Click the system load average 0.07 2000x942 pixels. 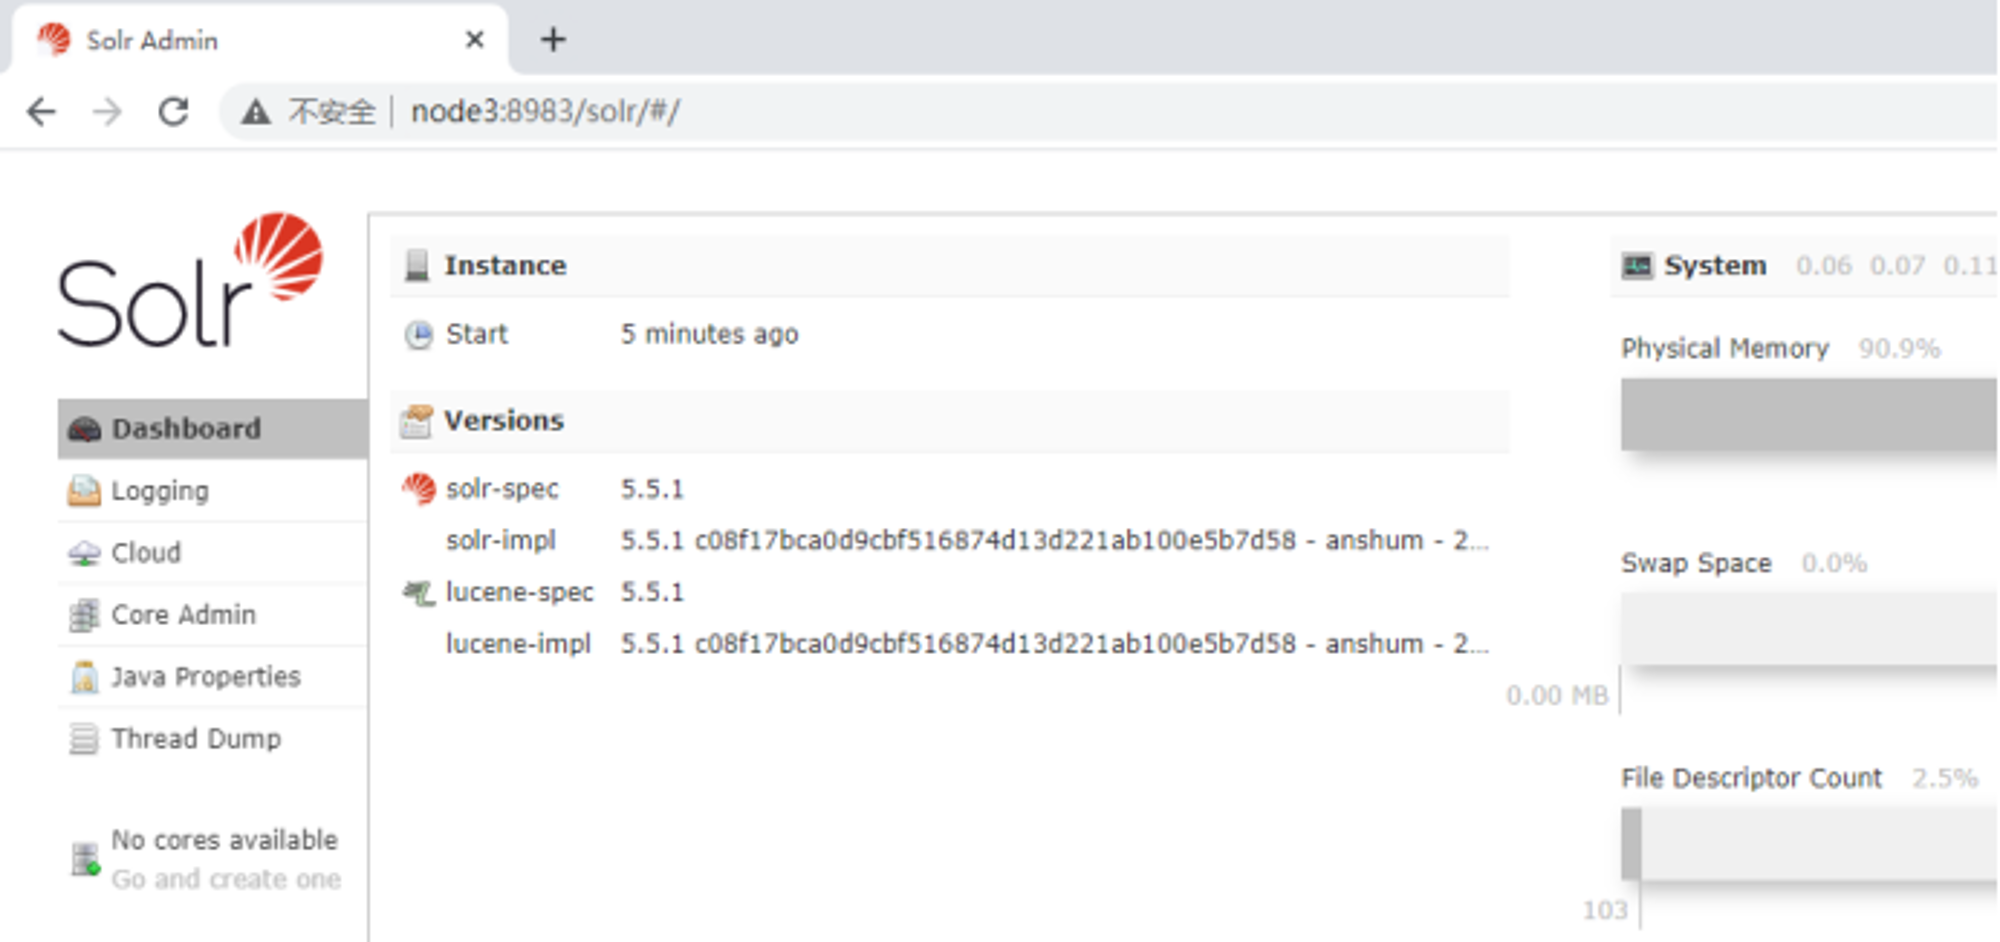[x=1897, y=266]
